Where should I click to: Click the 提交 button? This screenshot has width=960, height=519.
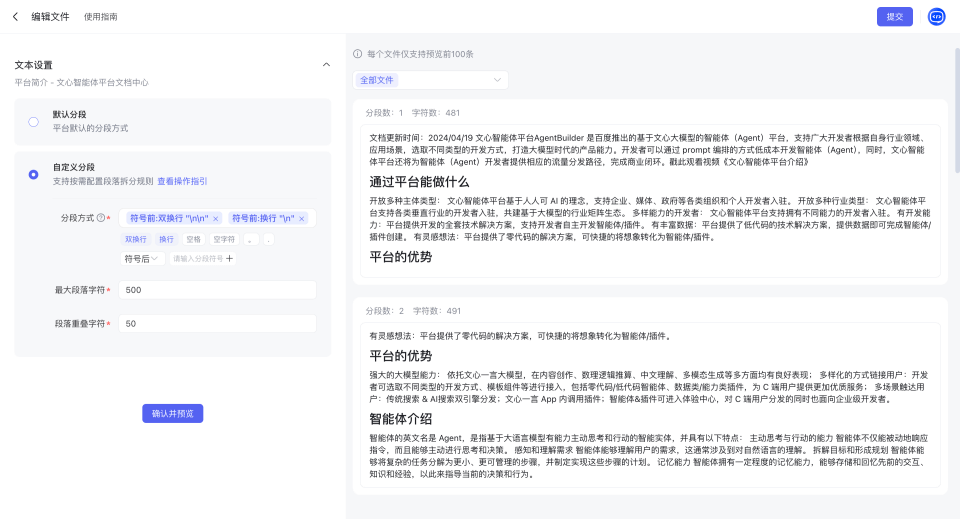[894, 17]
